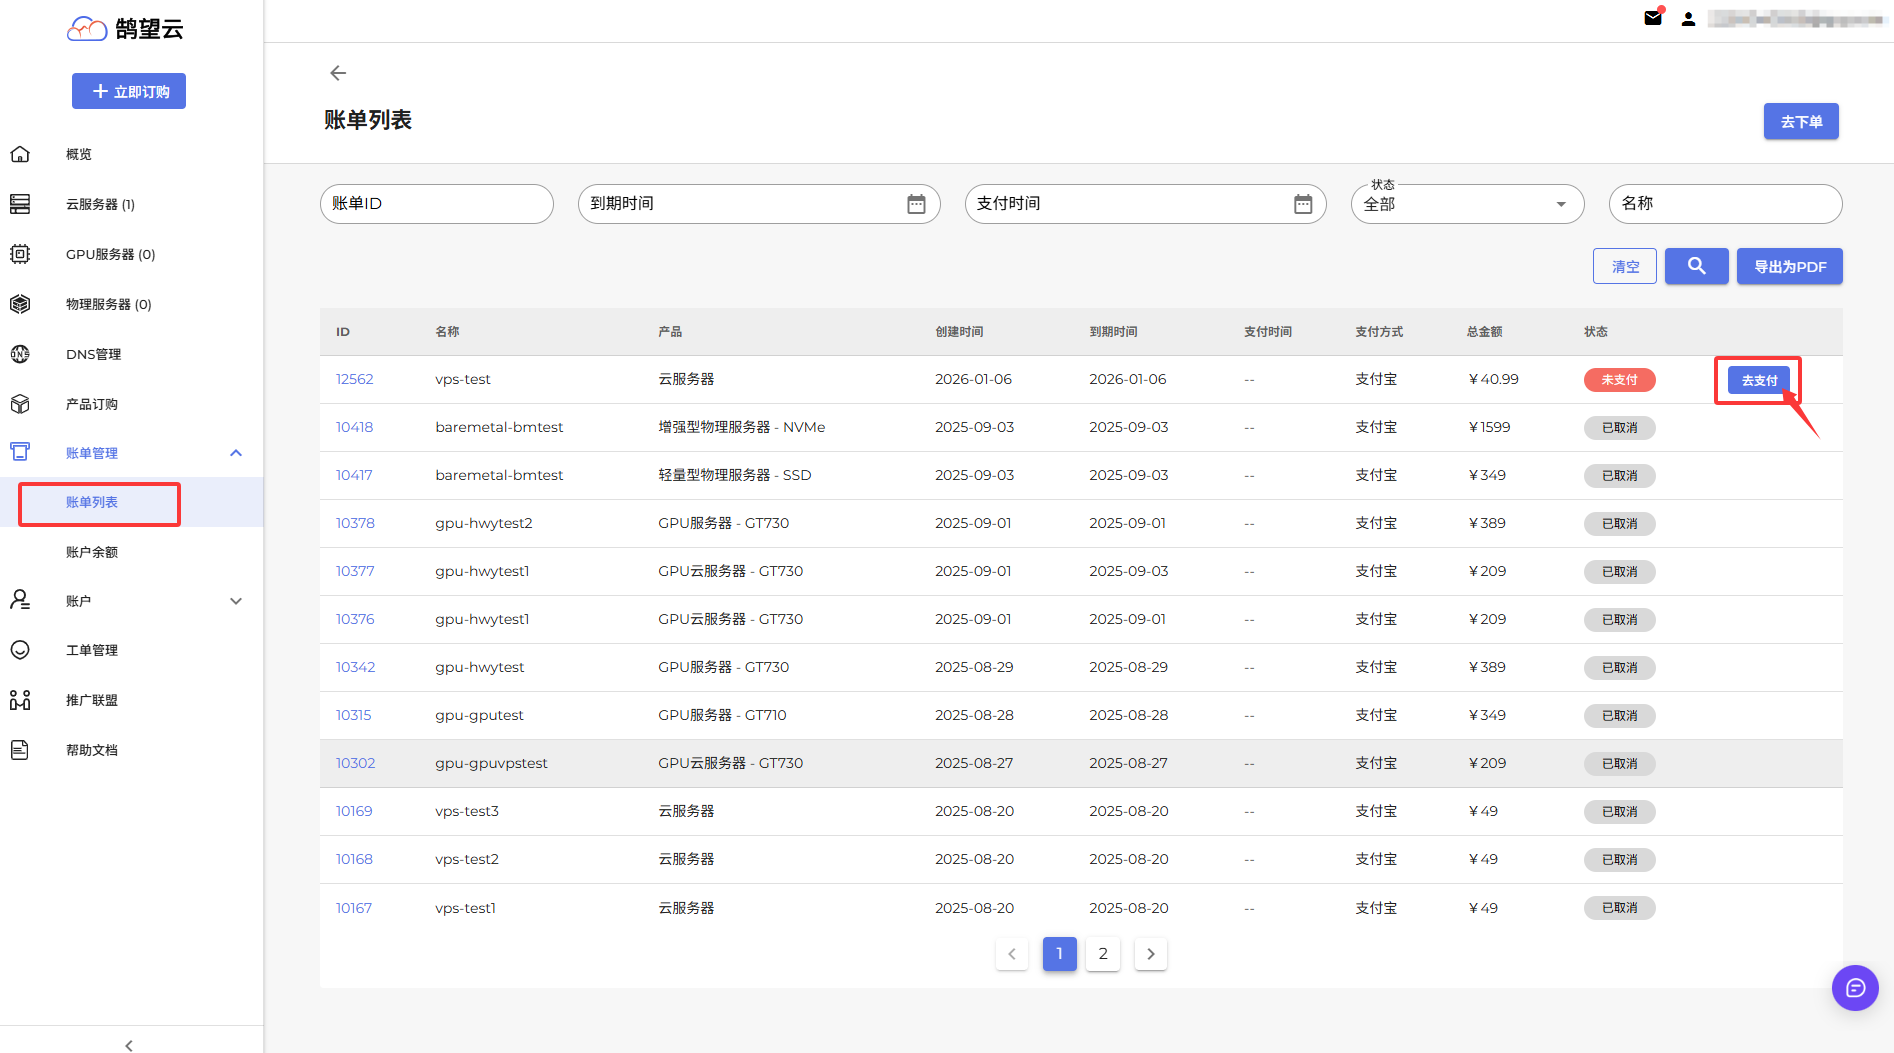Go to 工单管理 in sidebar

click(92, 650)
